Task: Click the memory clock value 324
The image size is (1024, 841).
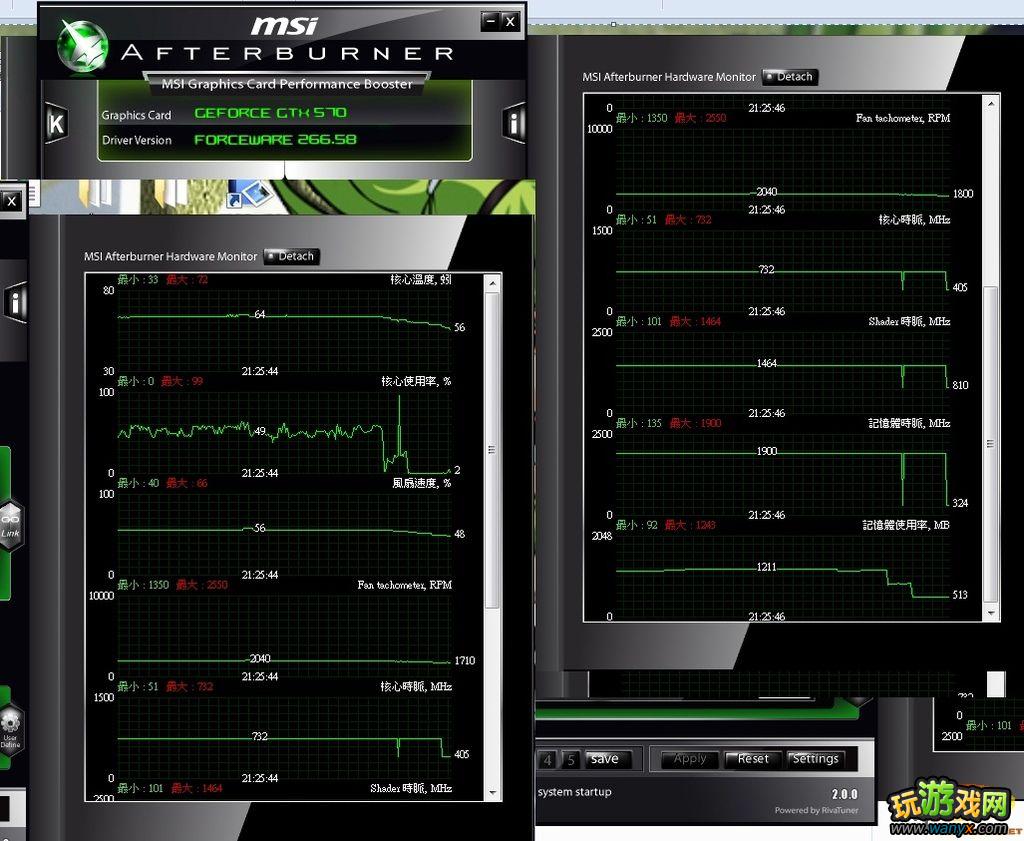Action: [x=960, y=503]
